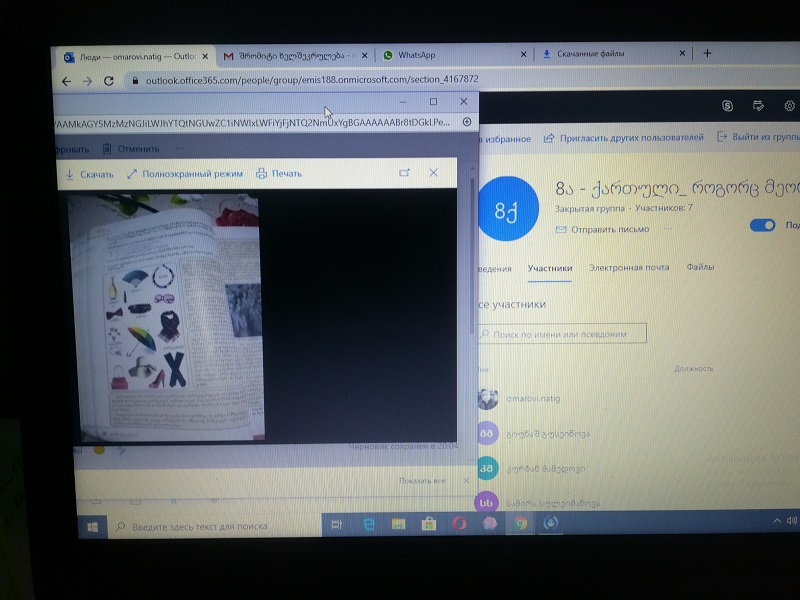Click the zoom magnifier icon in the popup address bar
This screenshot has width=800, height=600.
(467, 121)
